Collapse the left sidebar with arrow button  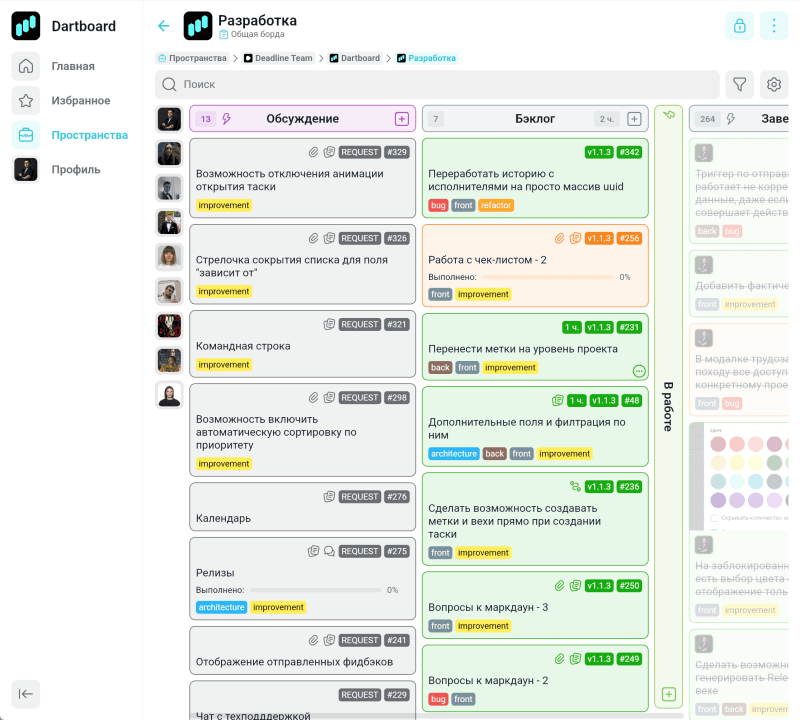[26, 694]
